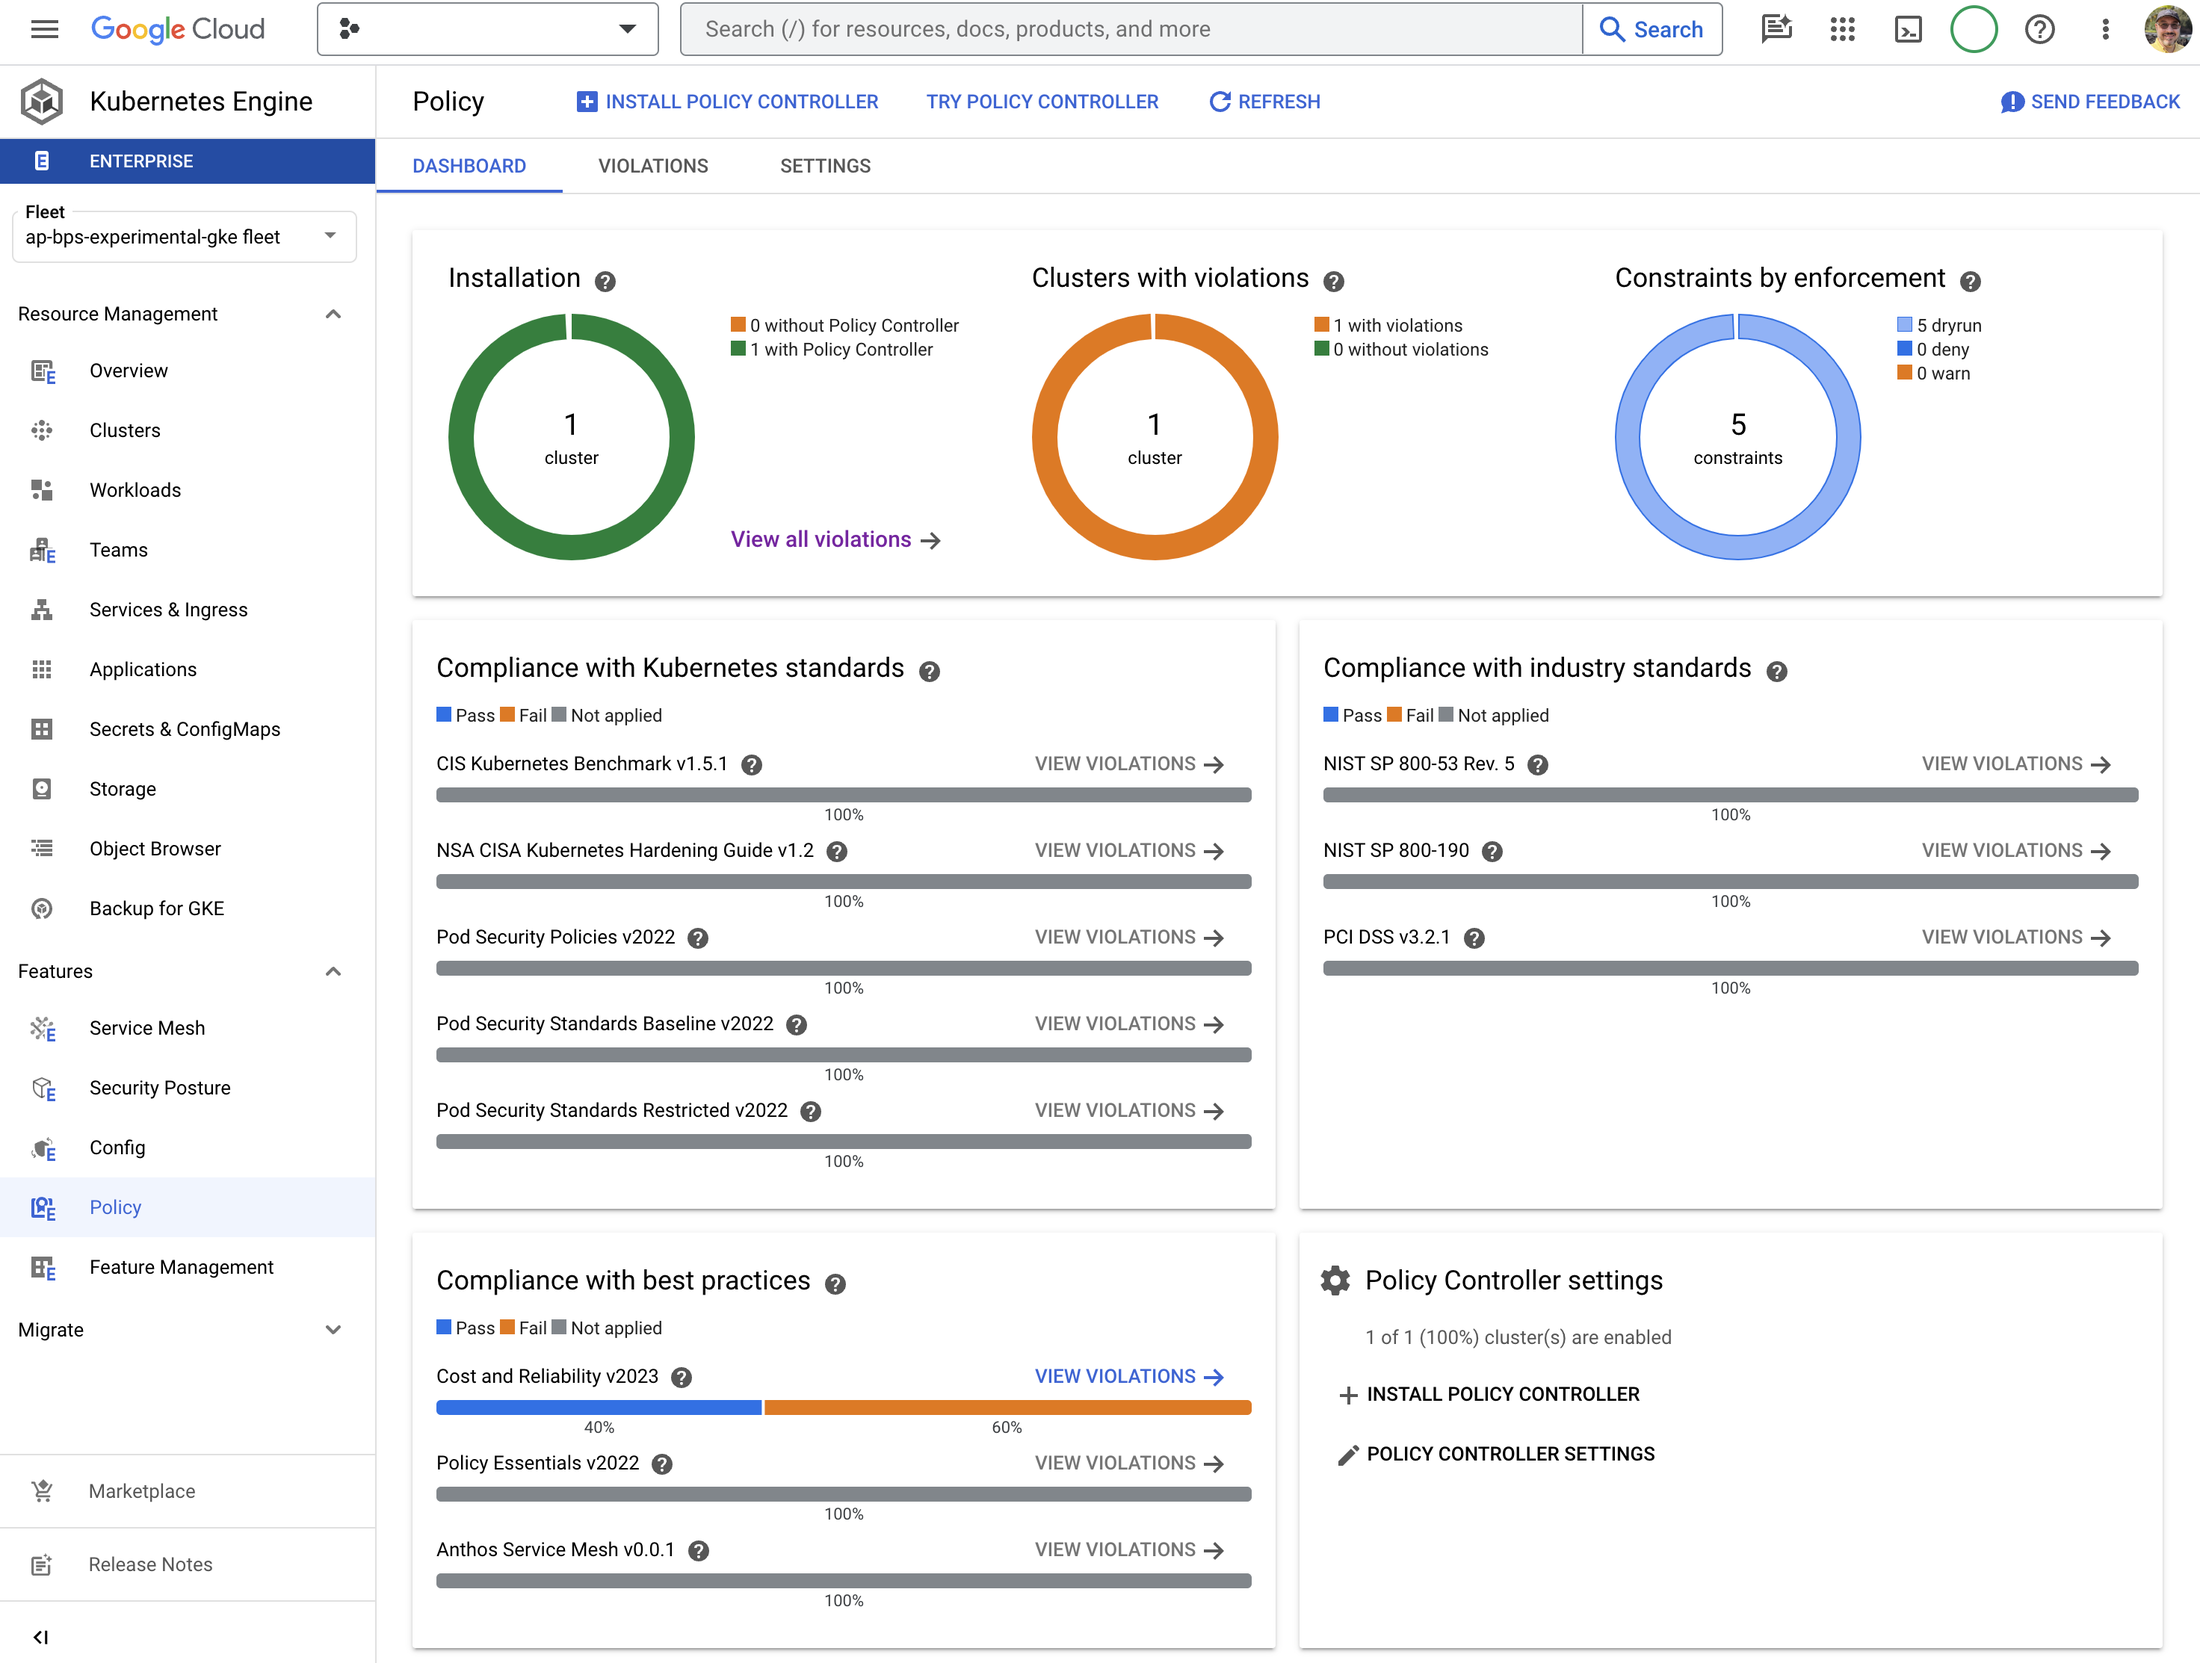Click the Kubernetes Engine logo icon
The height and width of the screenshot is (1663, 2200).
[x=42, y=101]
